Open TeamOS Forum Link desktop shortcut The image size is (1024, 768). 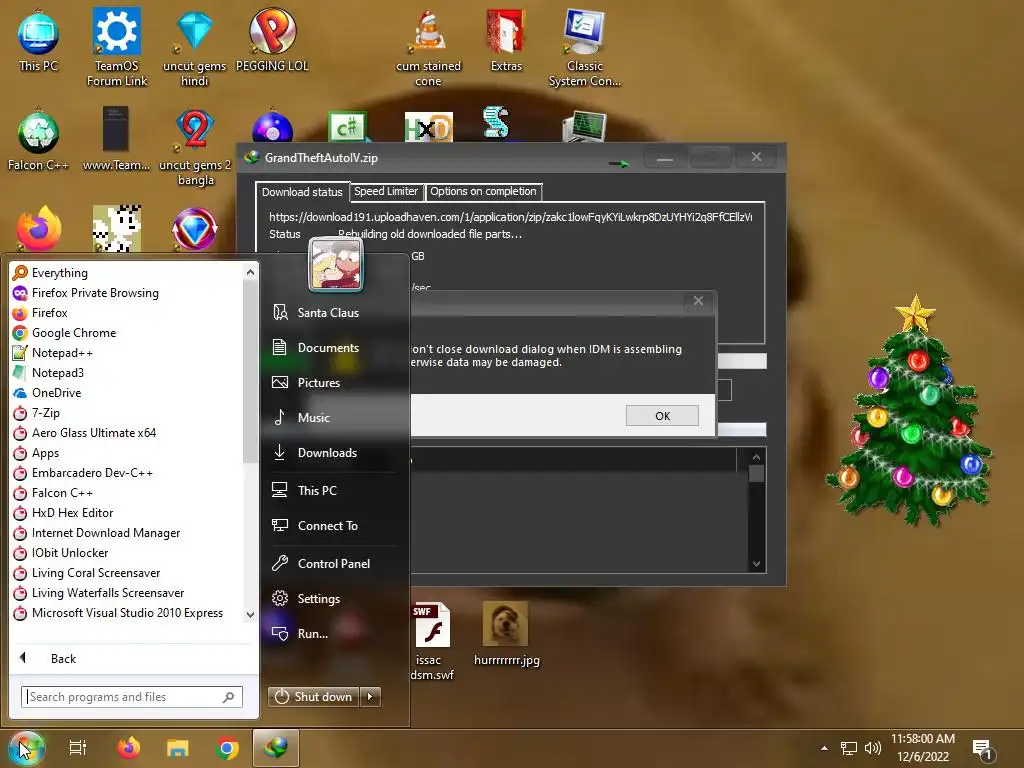click(117, 47)
